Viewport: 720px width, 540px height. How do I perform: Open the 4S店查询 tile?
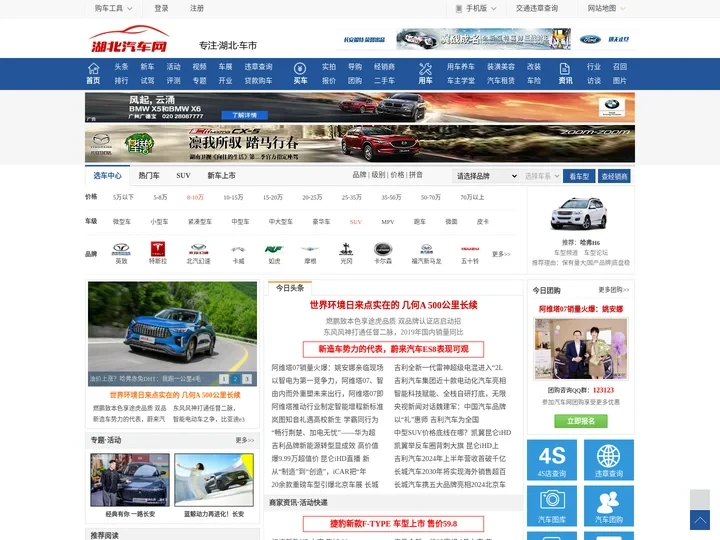552,460
